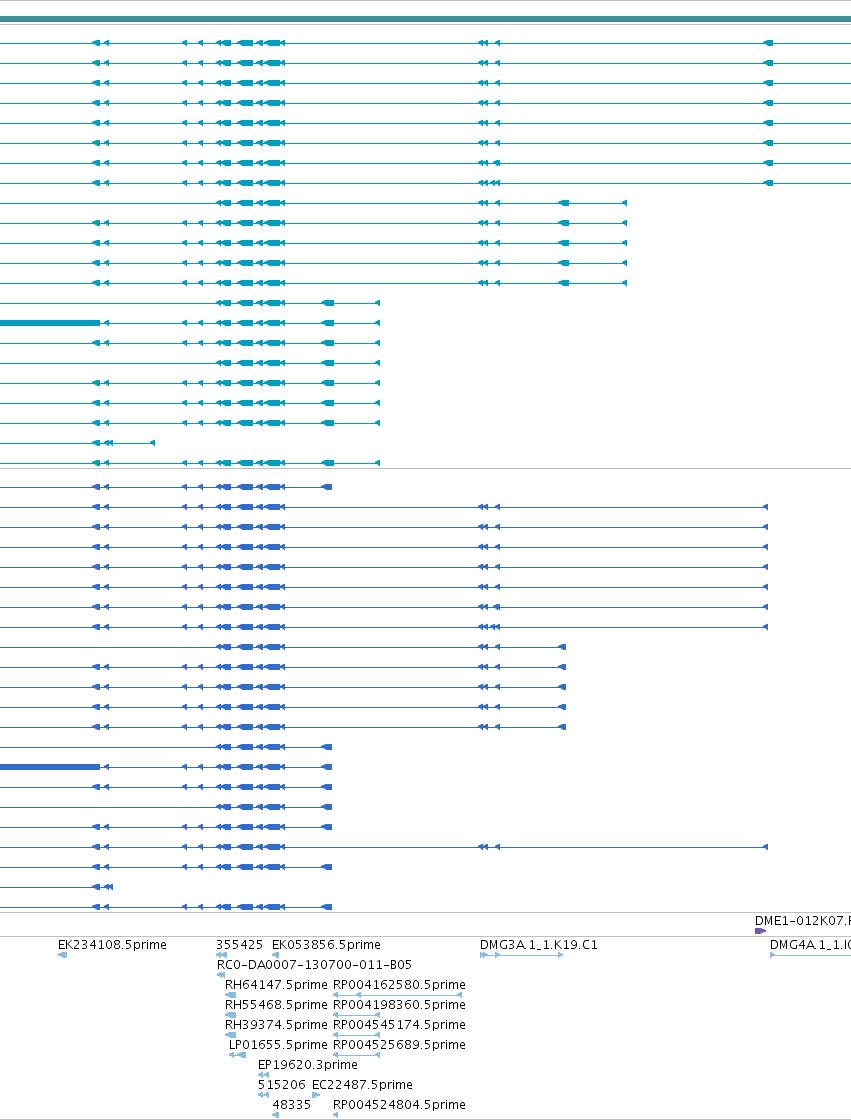851x1120 pixels.
Task: Select alignment glyph below RP004525689.5prime
Action: pos(357,1055)
